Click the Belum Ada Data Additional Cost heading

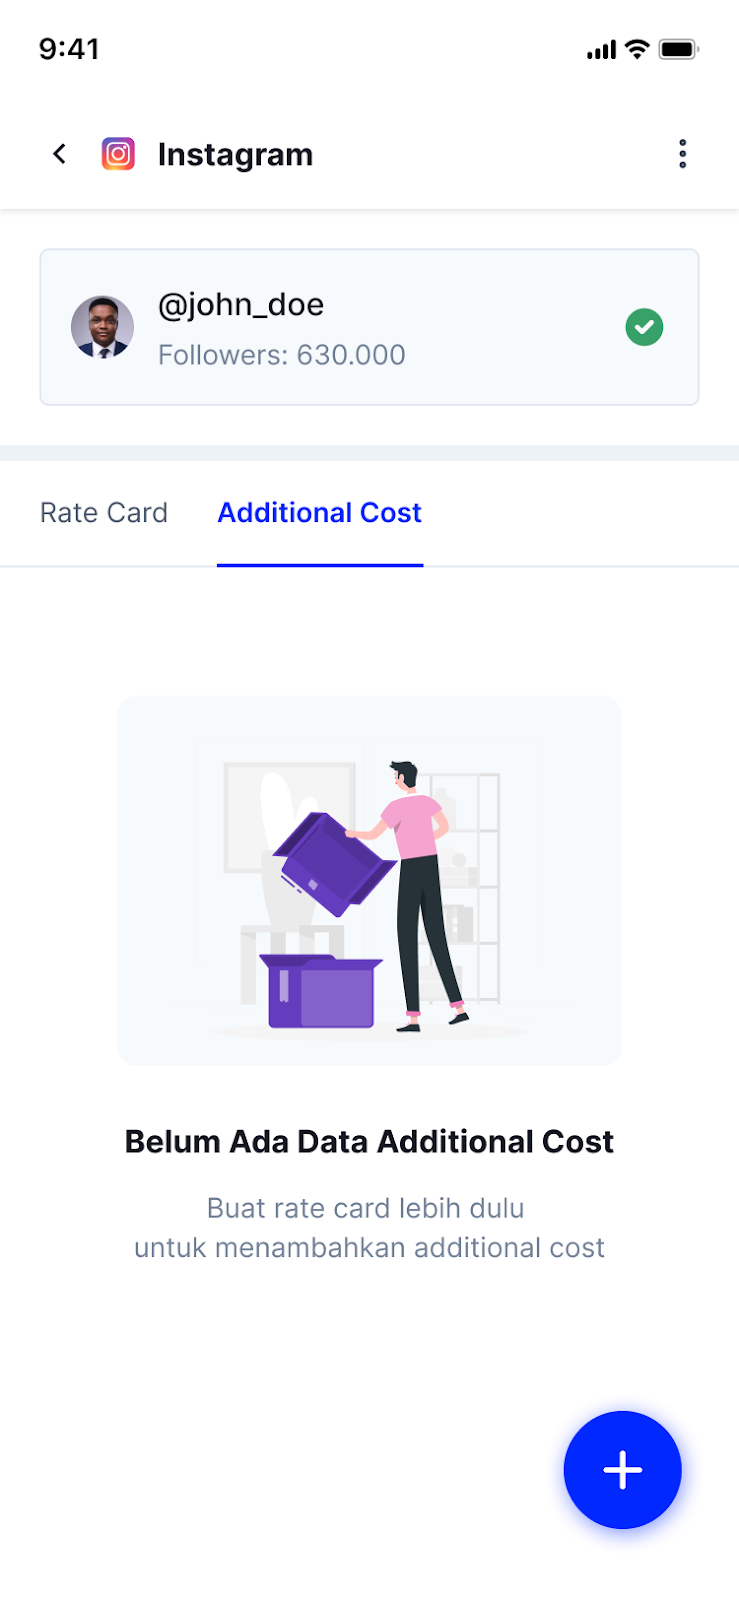tap(369, 1142)
